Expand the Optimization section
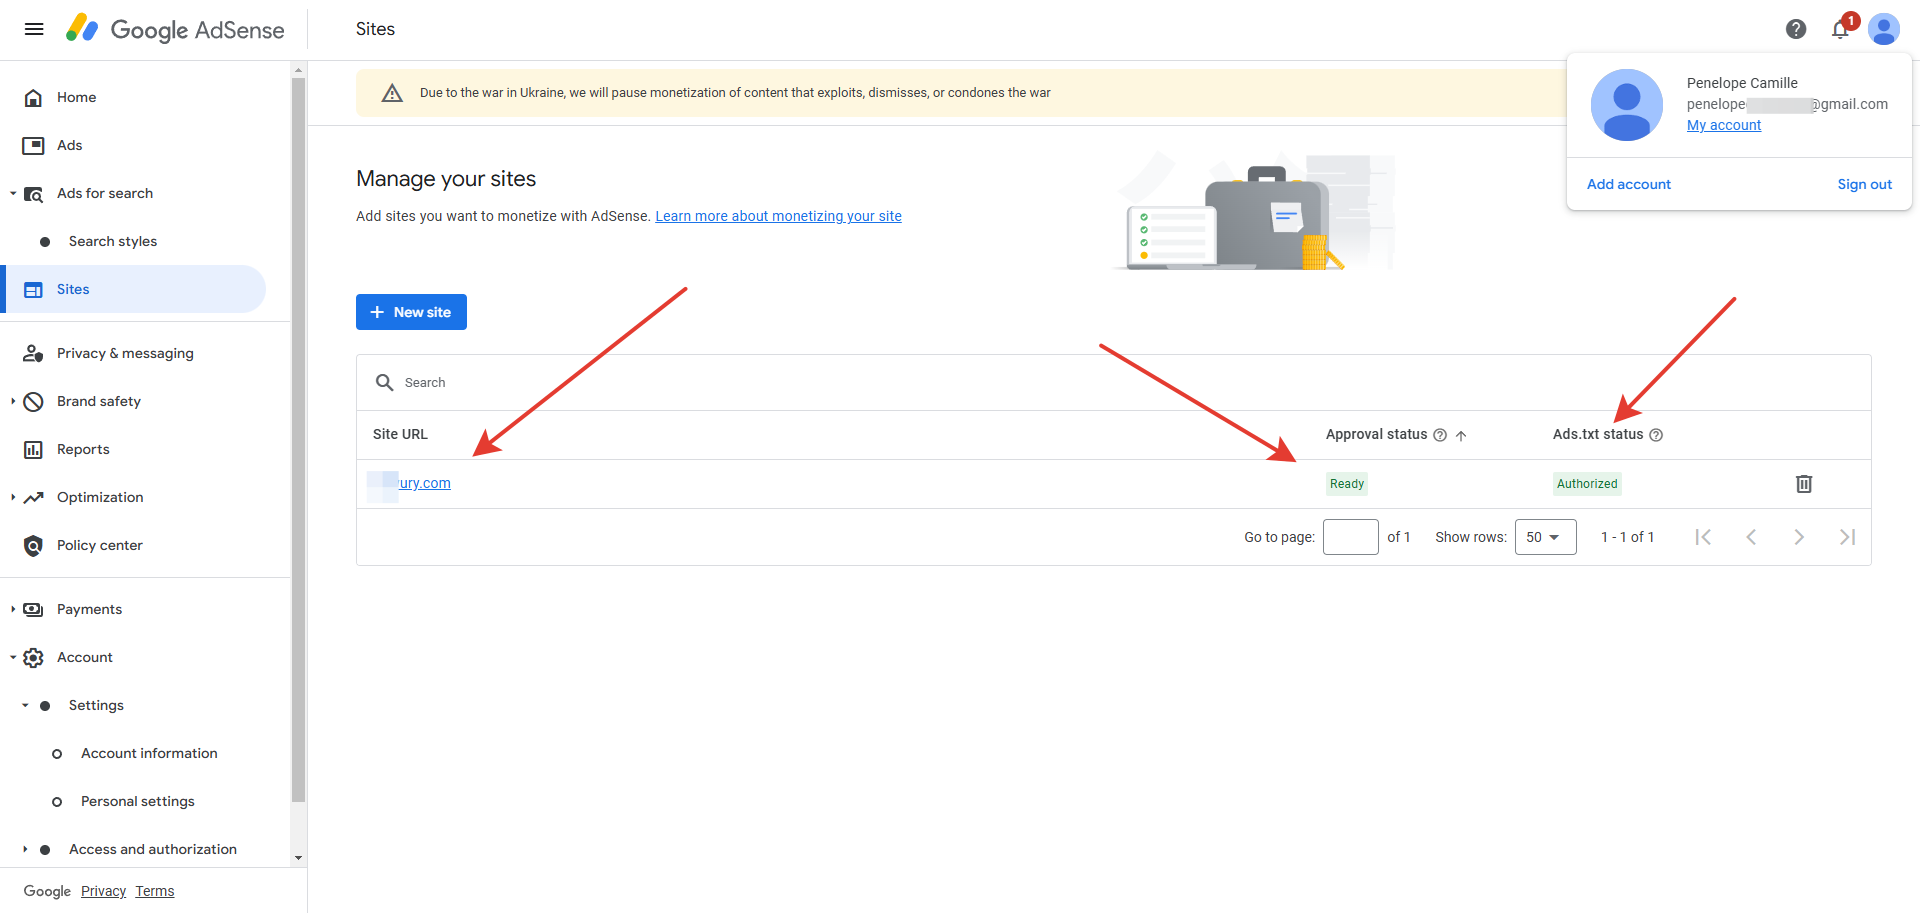Viewport: 1920px width, 913px height. pos(13,497)
